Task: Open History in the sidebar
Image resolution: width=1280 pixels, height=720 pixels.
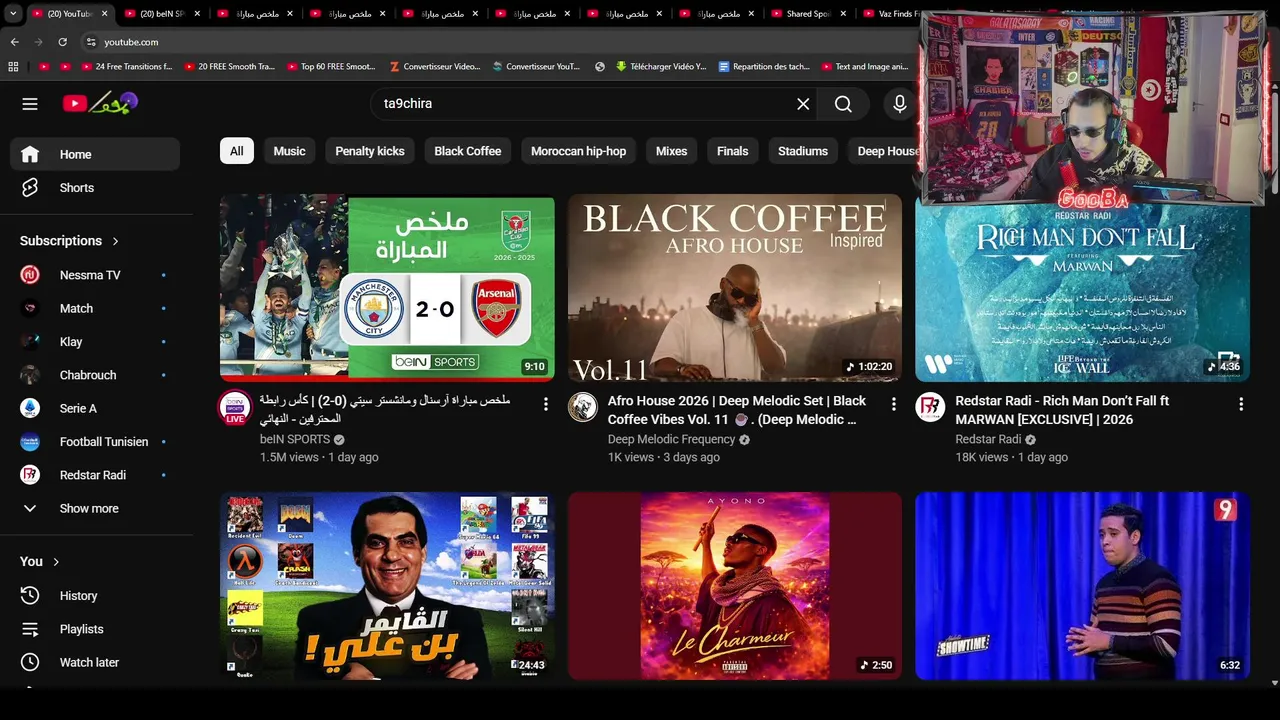Action: [95, 595]
